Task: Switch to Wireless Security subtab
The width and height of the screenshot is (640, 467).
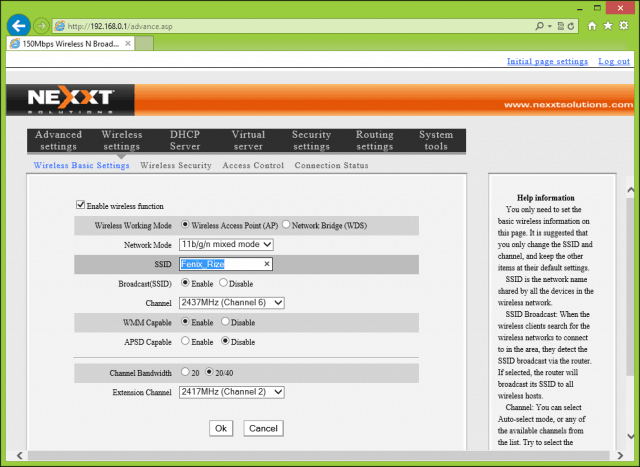Action: click(176, 165)
